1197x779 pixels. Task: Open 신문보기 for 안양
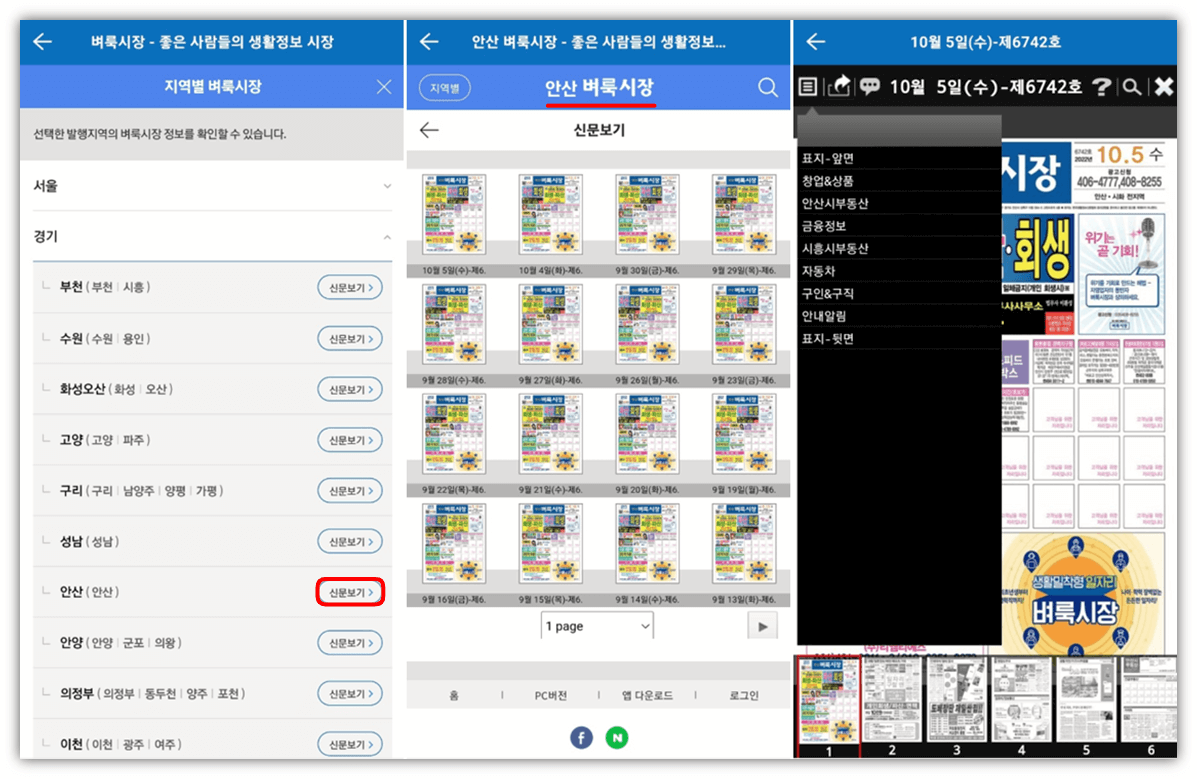[x=350, y=643]
